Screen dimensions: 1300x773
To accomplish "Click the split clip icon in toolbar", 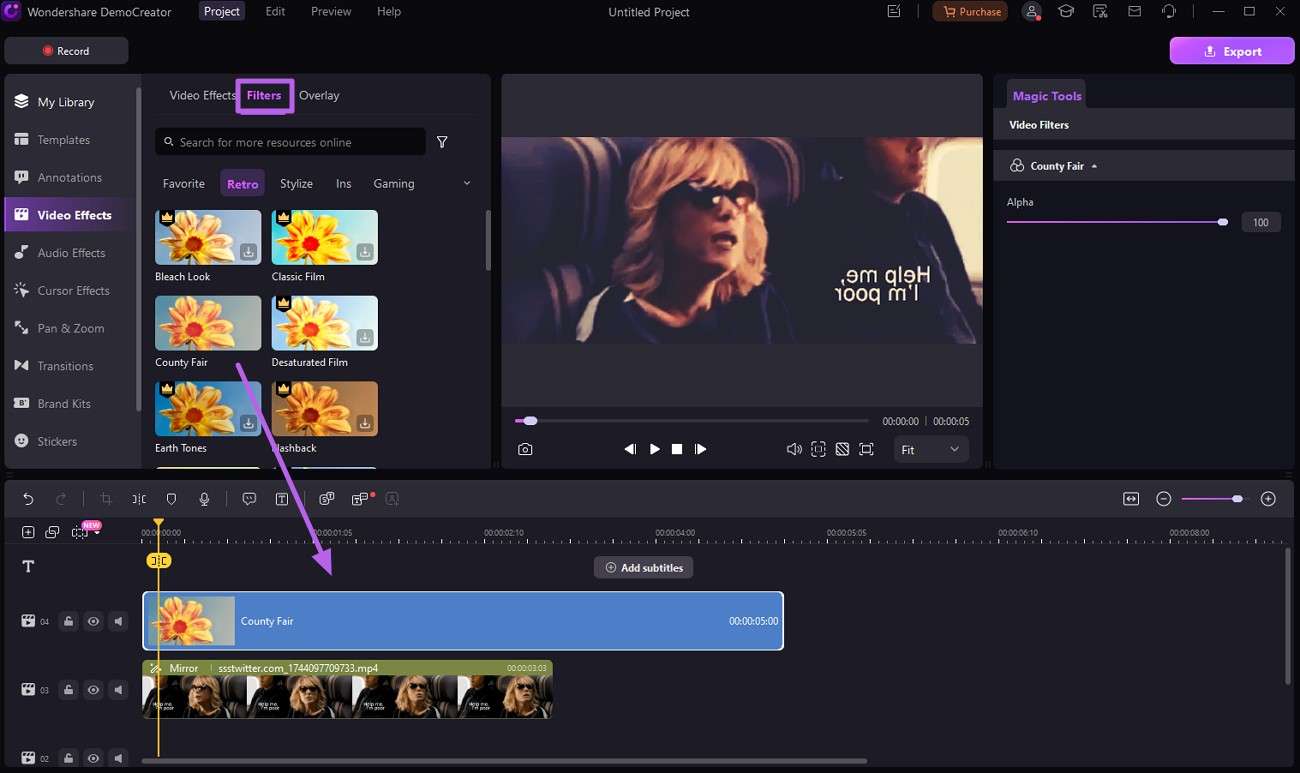I will (139, 499).
